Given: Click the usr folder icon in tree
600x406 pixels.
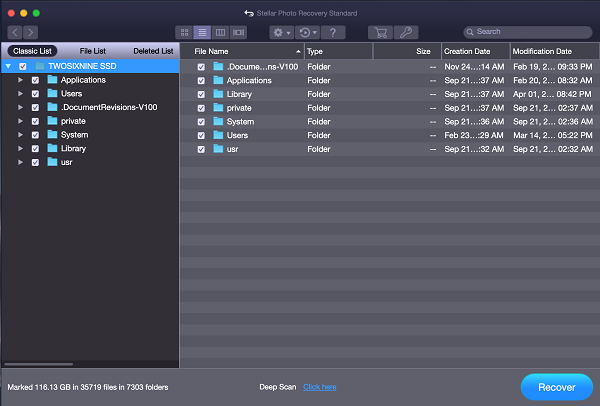Looking at the screenshot, I should click(x=52, y=162).
